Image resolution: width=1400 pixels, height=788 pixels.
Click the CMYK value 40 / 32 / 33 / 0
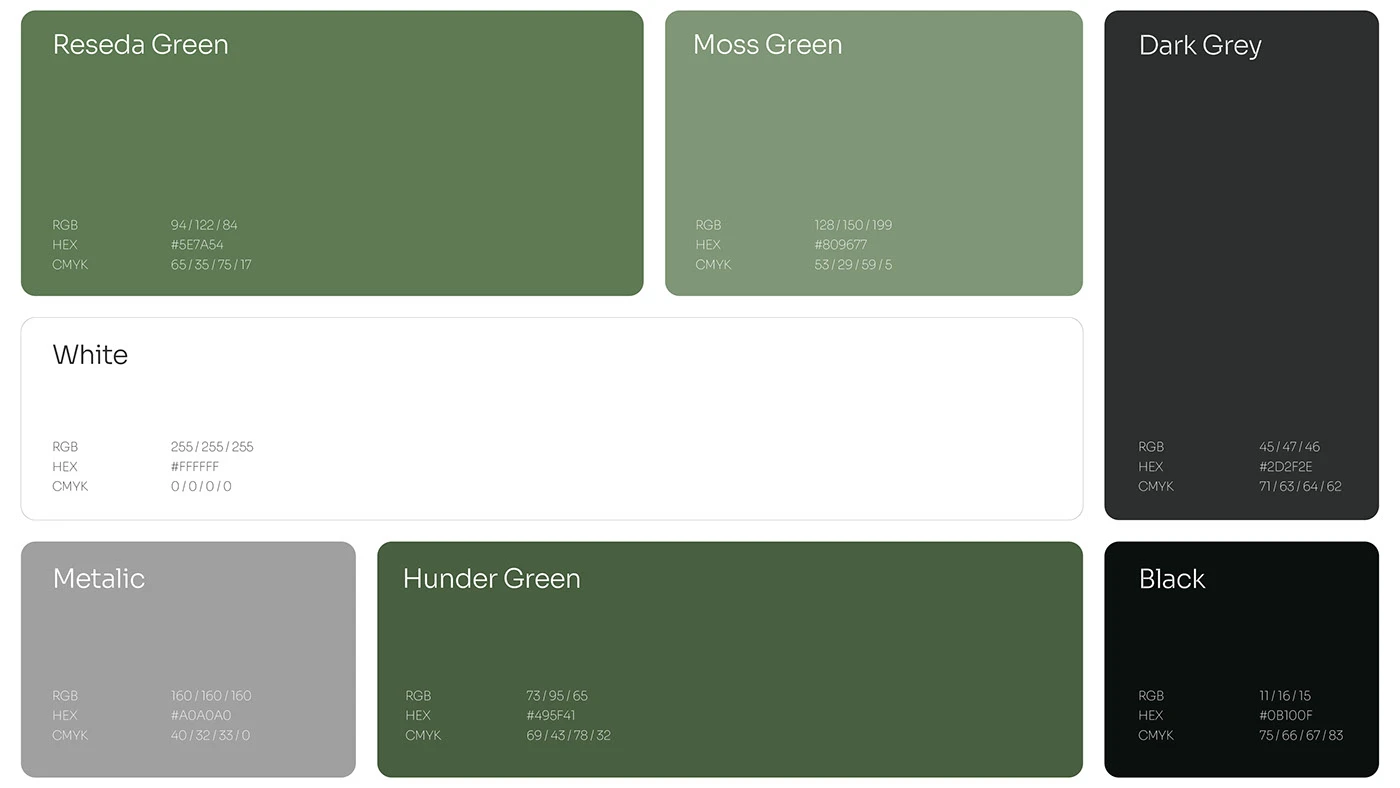click(210, 736)
